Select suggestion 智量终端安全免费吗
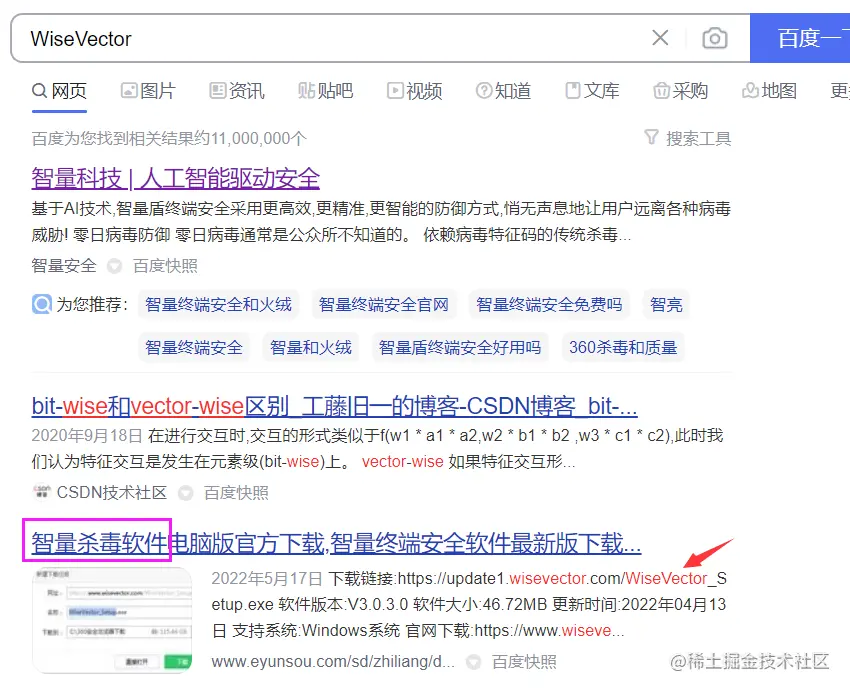 [x=549, y=304]
